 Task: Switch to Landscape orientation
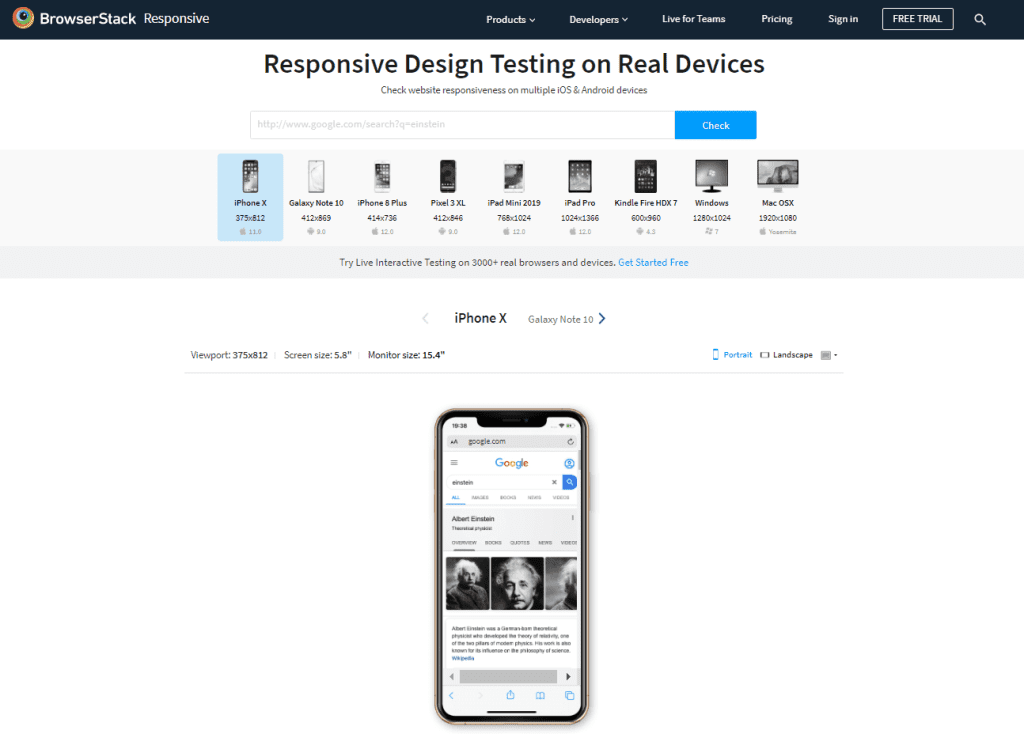[x=786, y=355]
